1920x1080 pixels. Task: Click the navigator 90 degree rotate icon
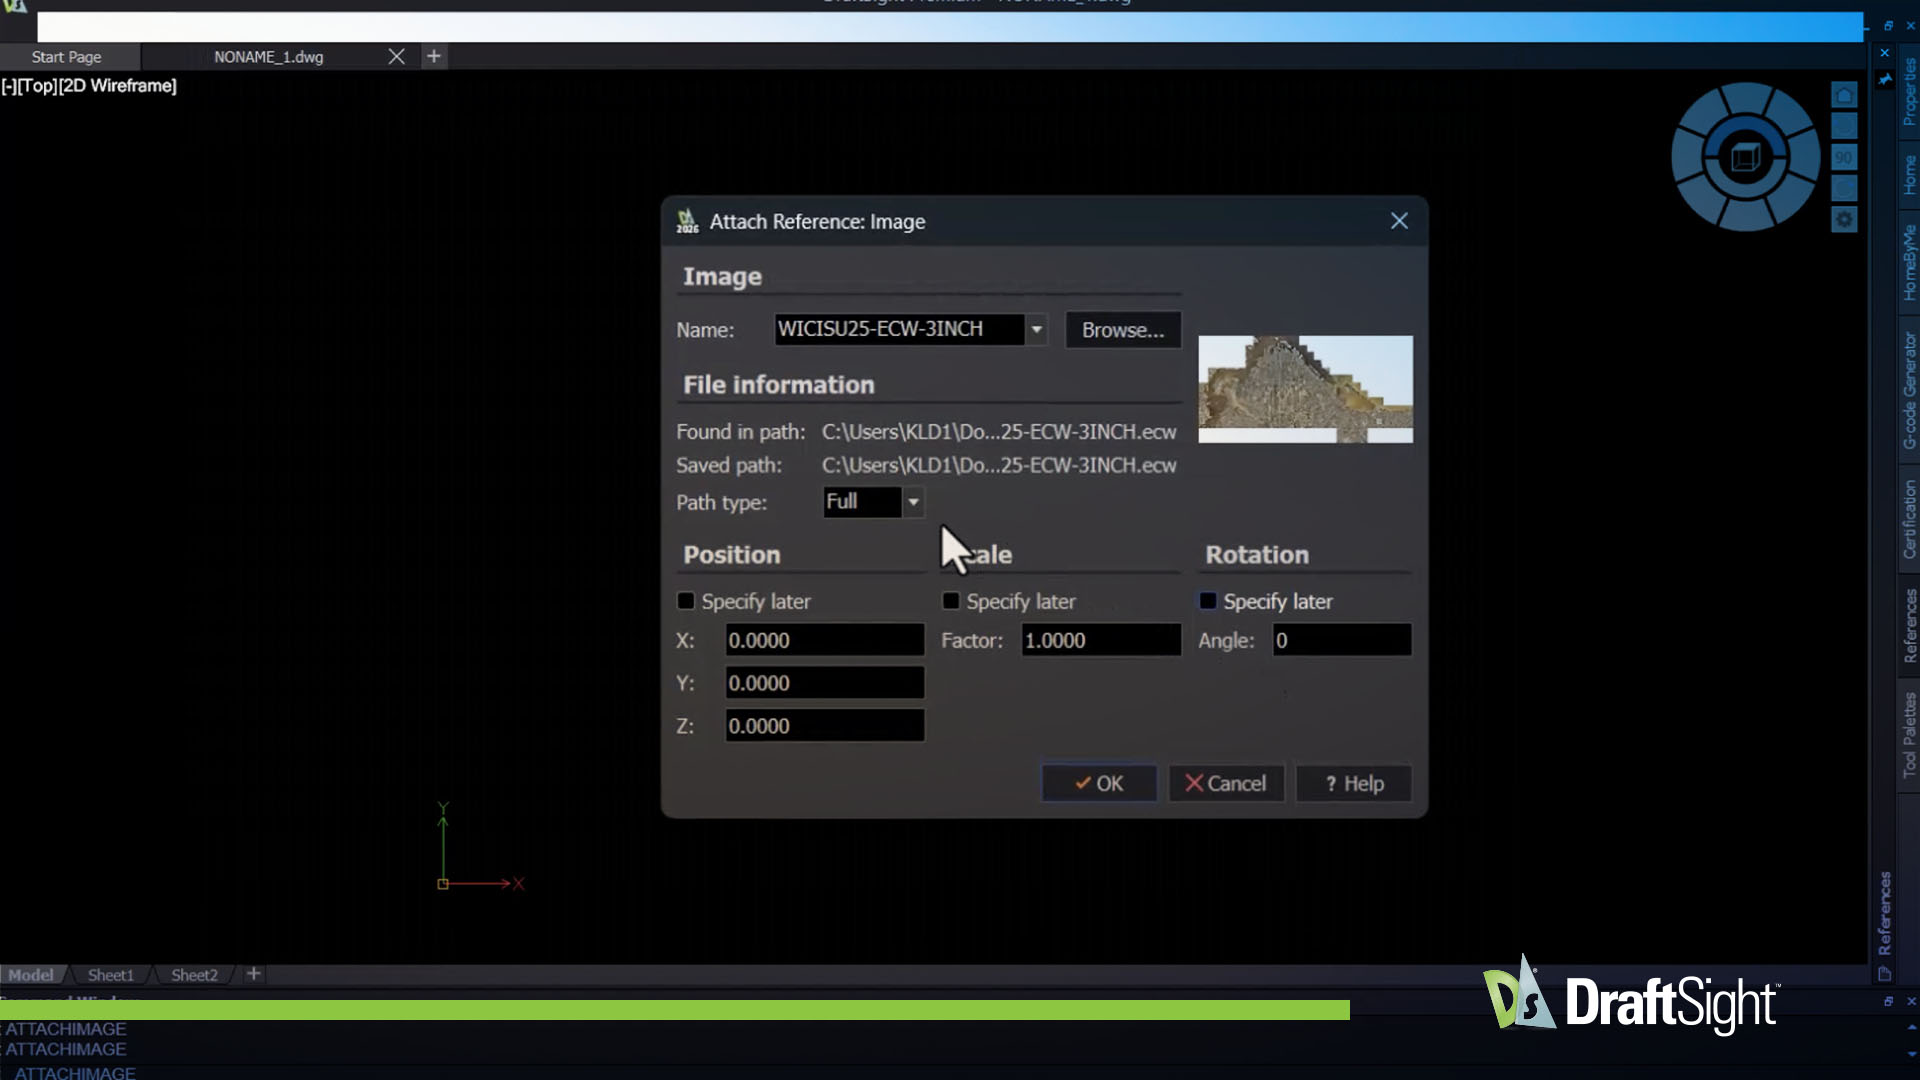click(1844, 157)
